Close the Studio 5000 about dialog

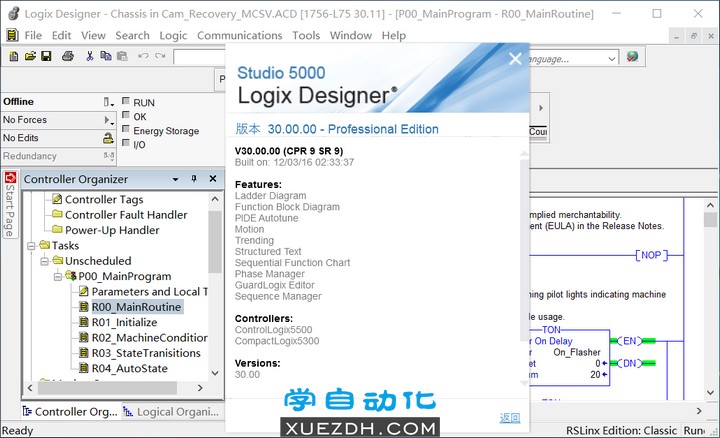pyautogui.click(x=515, y=59)
